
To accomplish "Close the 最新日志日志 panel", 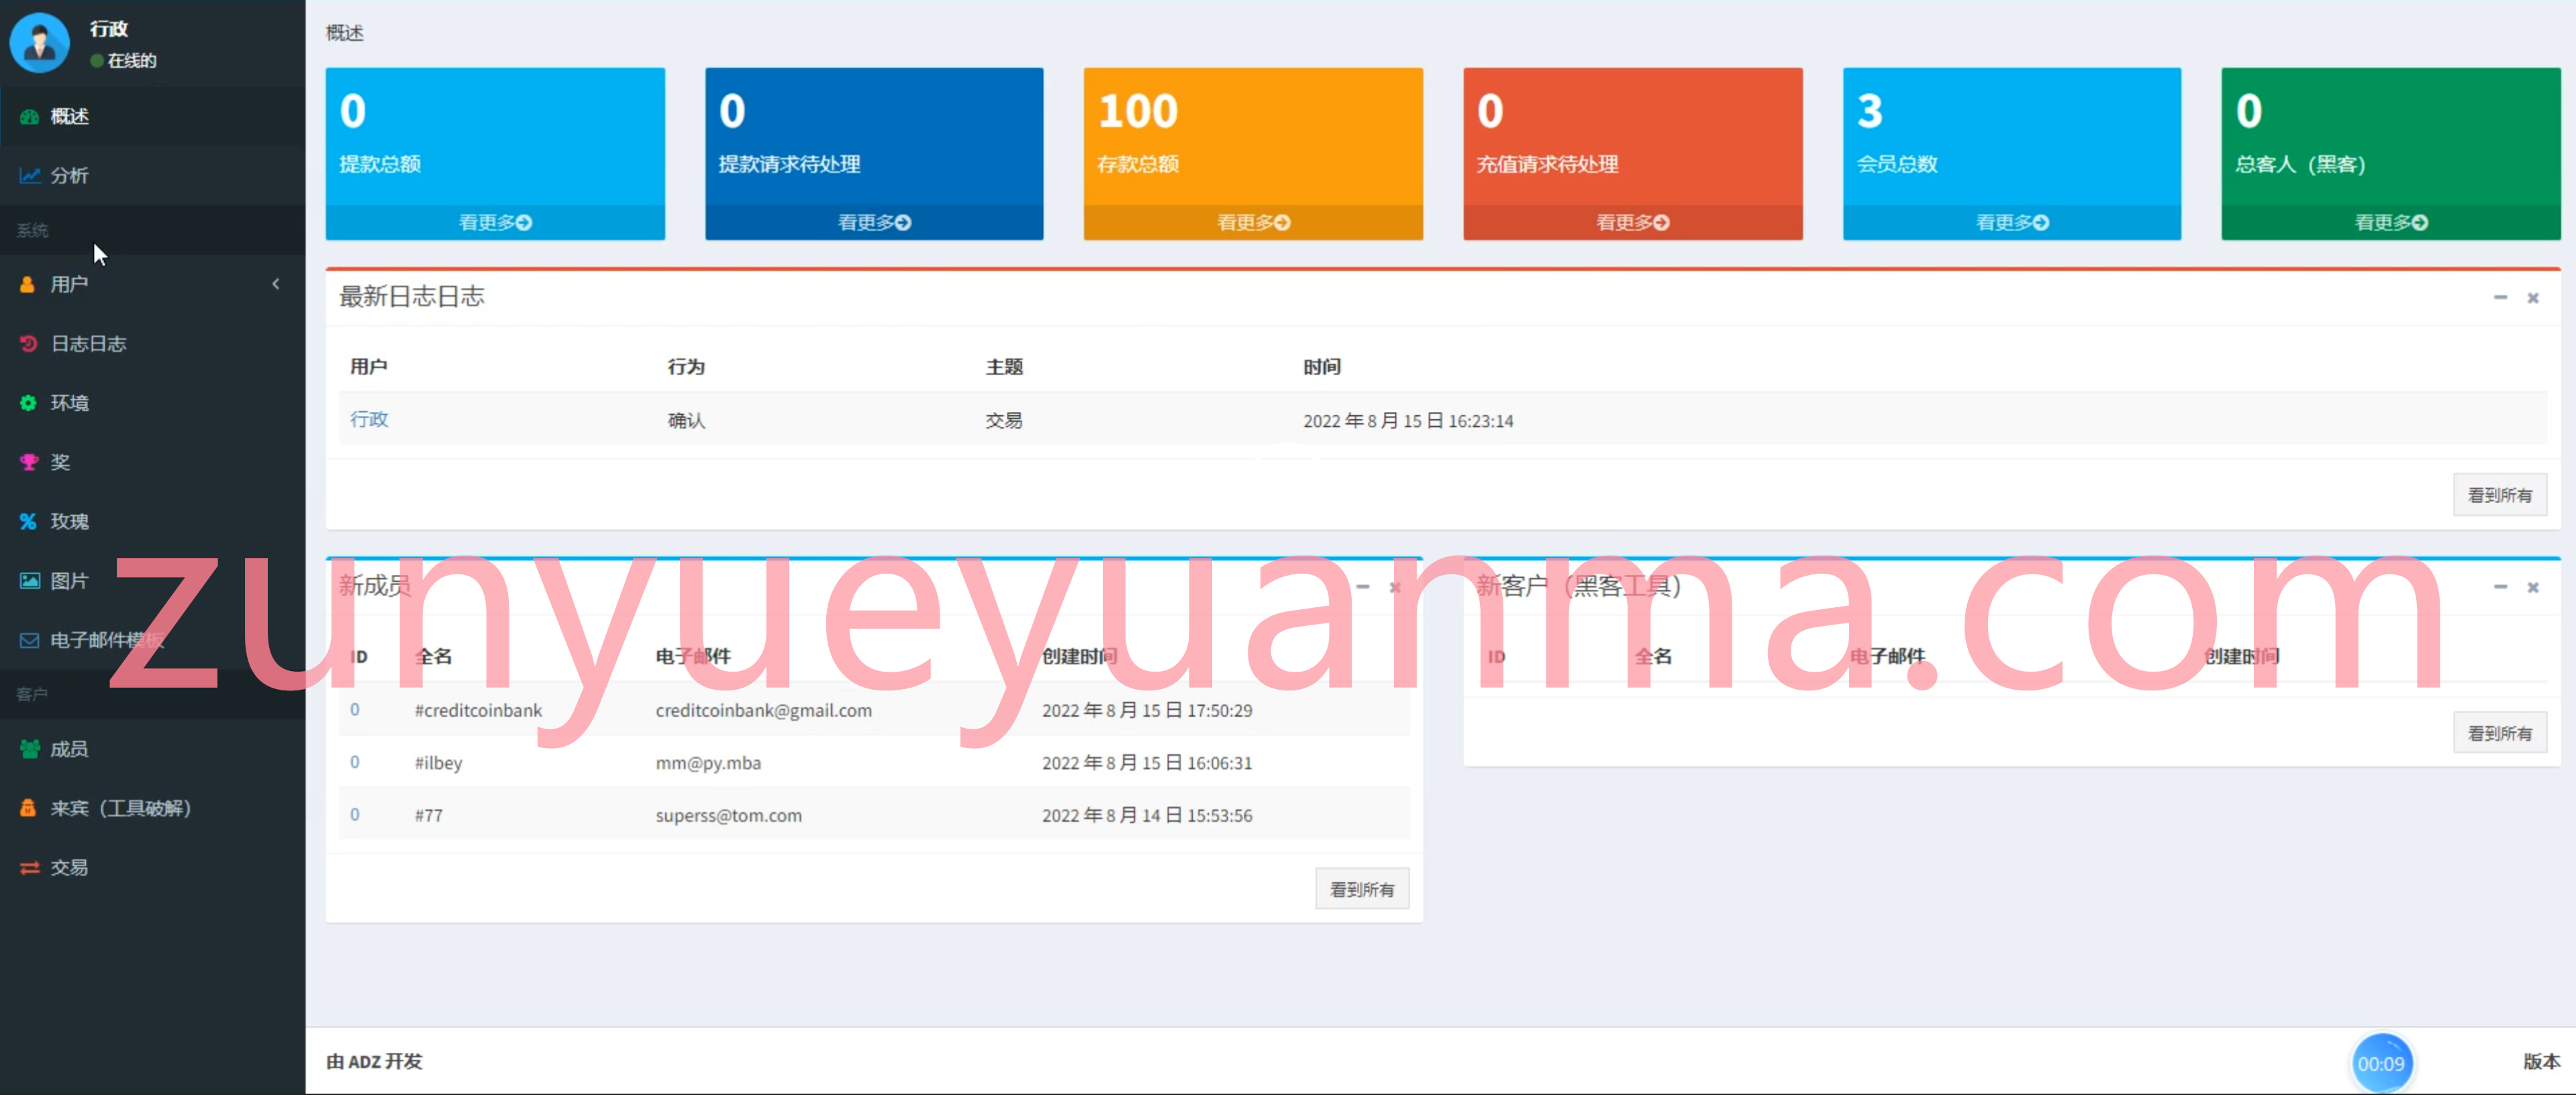I will [x=2533, y=298].
